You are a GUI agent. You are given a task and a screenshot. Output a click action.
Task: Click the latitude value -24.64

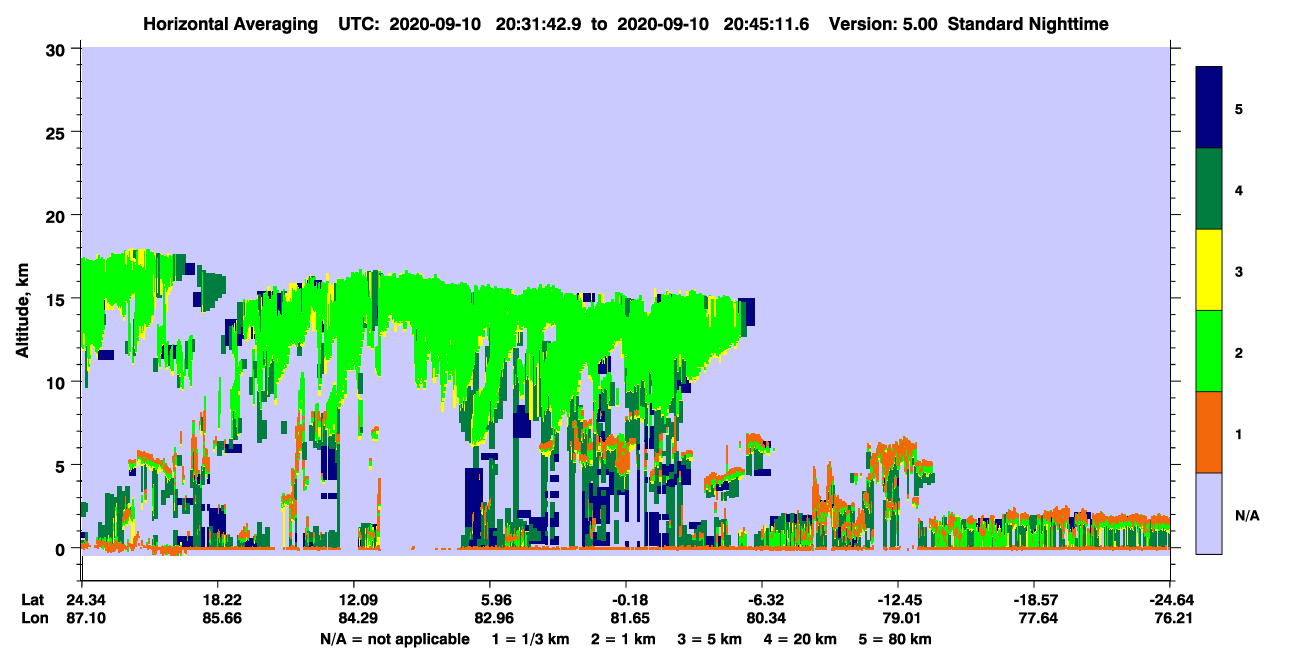[1170, 600]
